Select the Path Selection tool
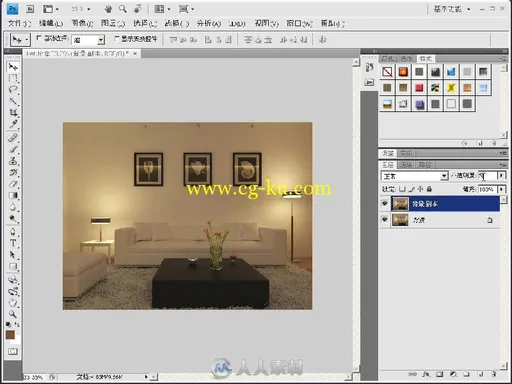This screenshot has height=384, width=512. point(13,255)
